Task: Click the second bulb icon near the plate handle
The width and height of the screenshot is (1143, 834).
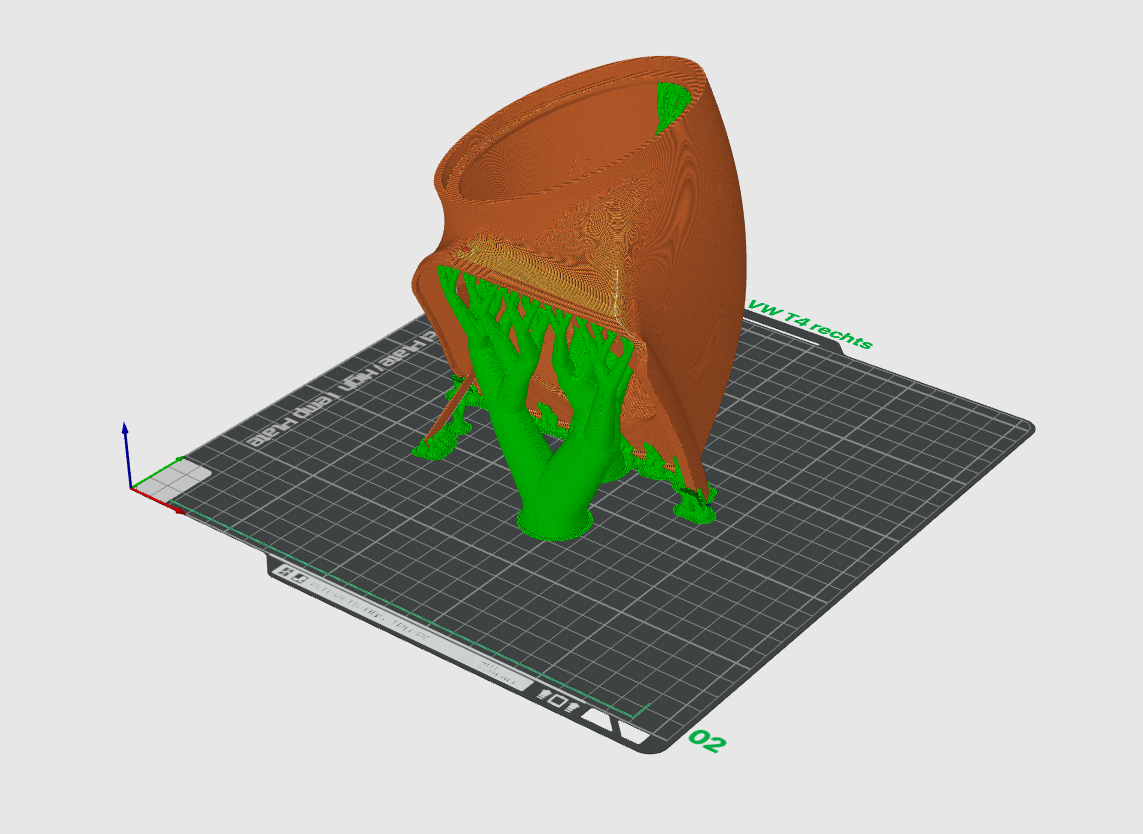Action: click(x=572, y=706)
